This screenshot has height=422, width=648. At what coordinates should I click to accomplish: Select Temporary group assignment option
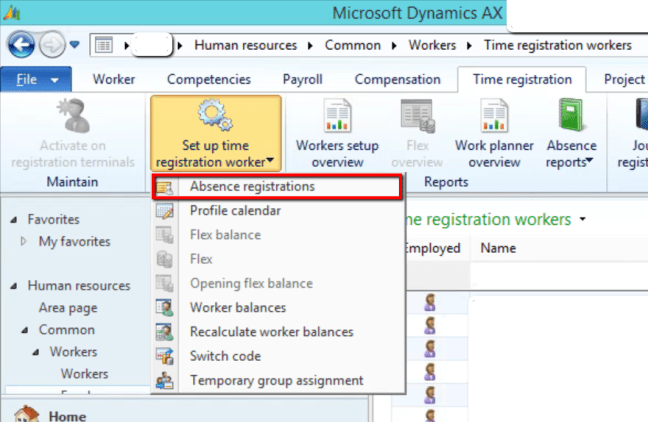click(276, 380)
